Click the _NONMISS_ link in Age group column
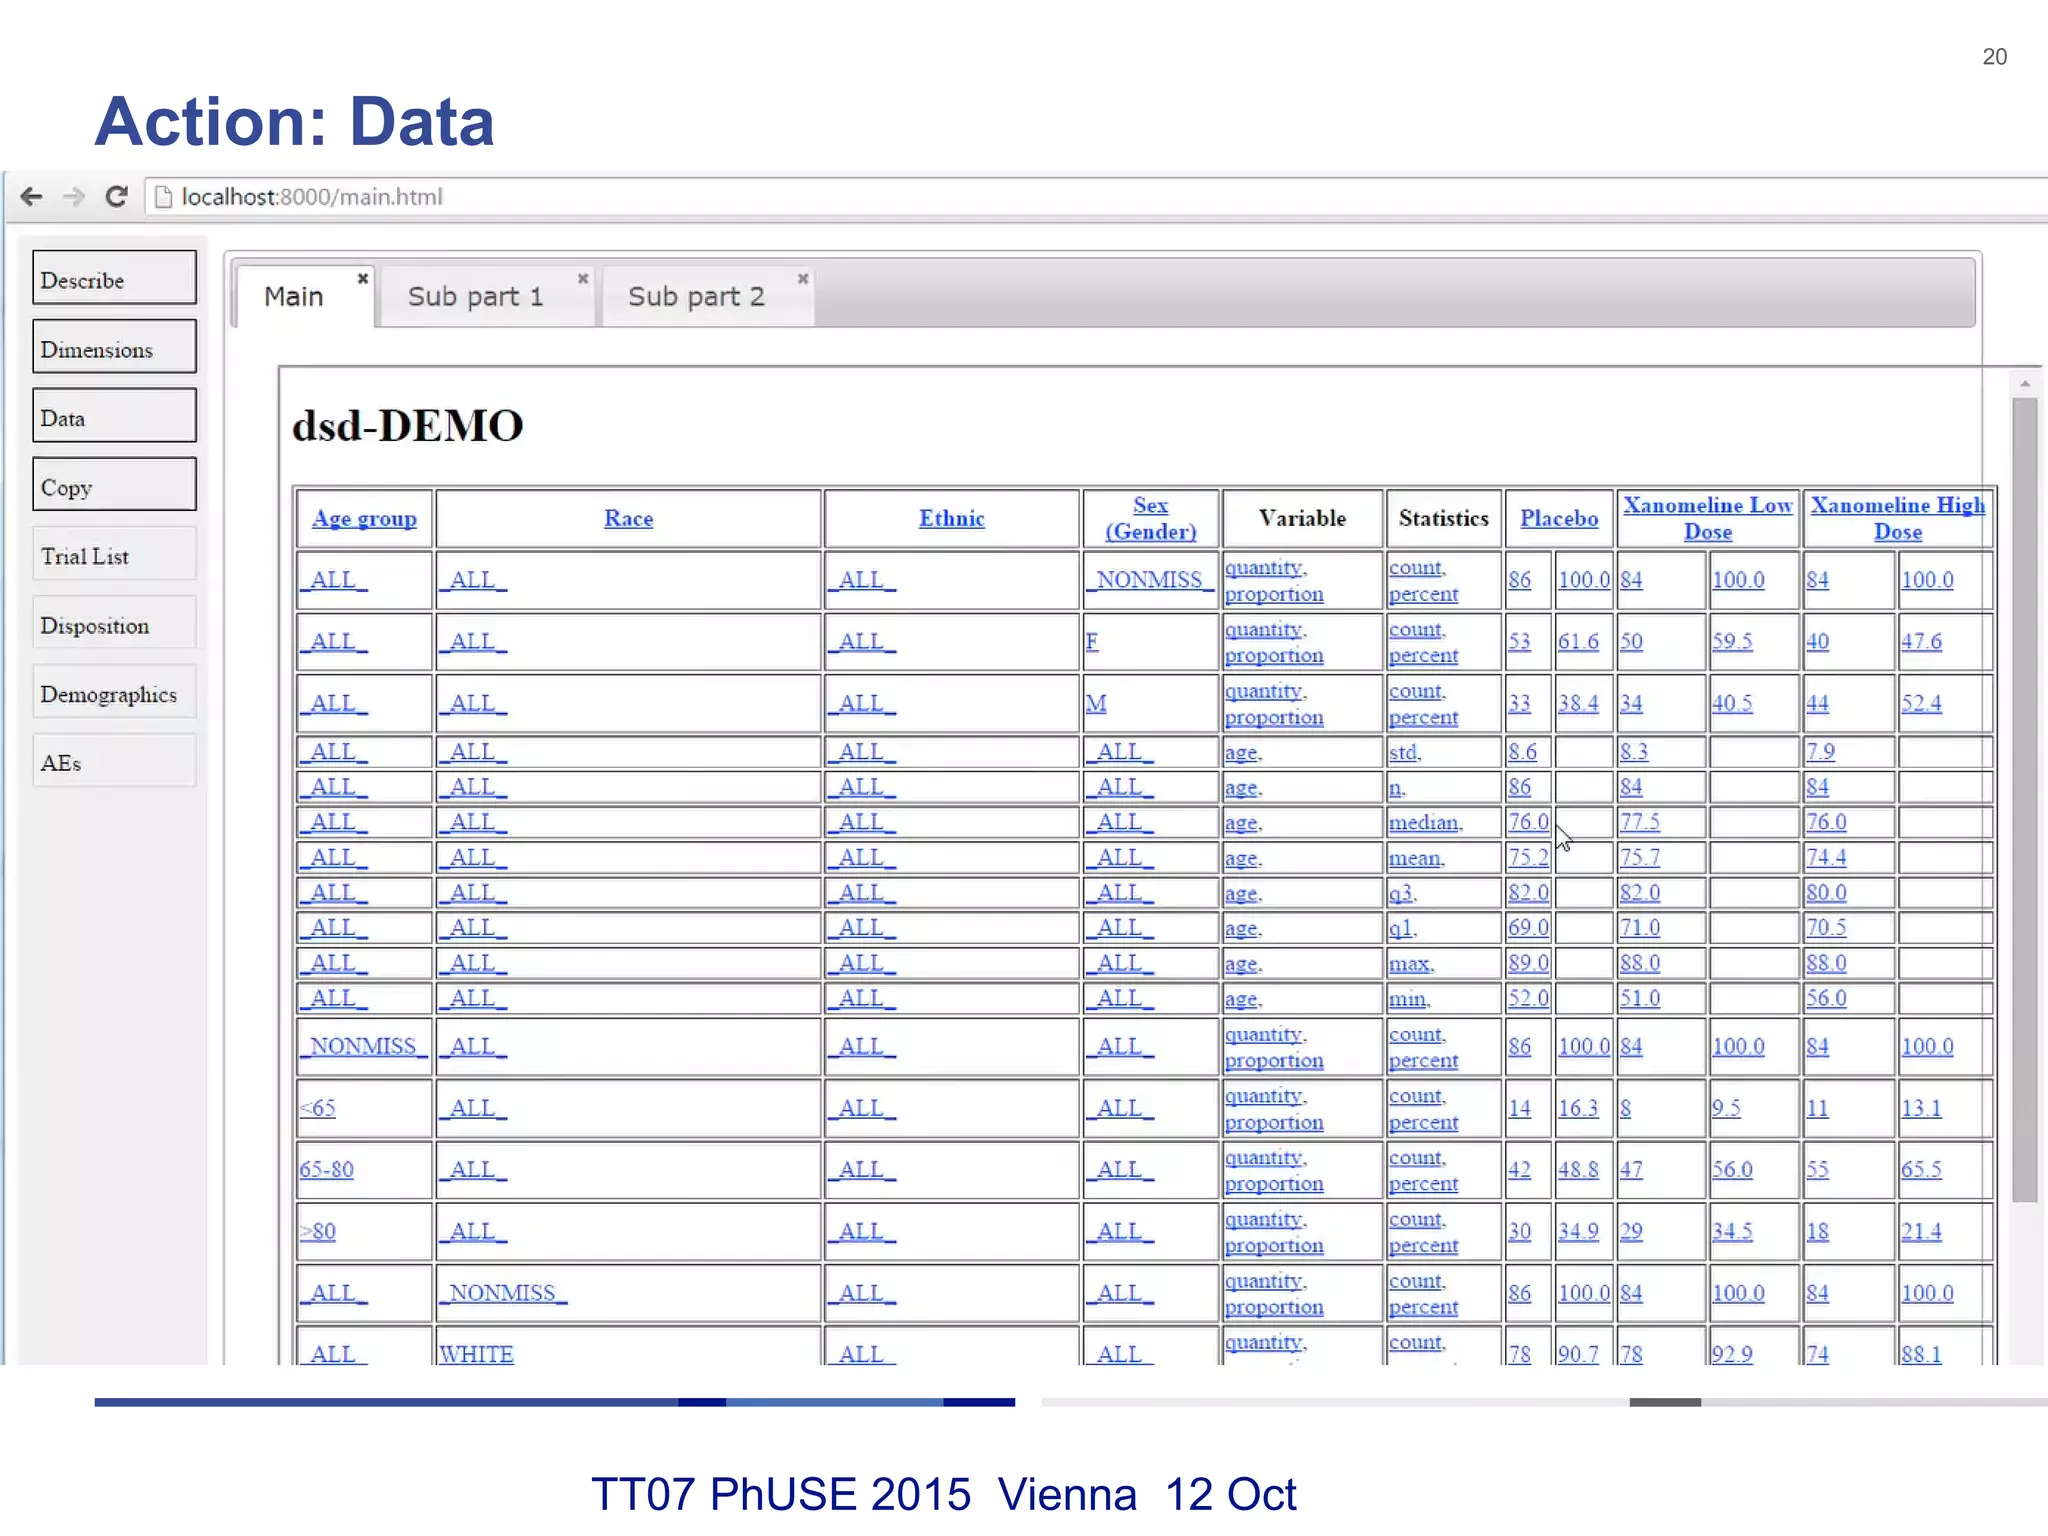 coord(363,1047)
